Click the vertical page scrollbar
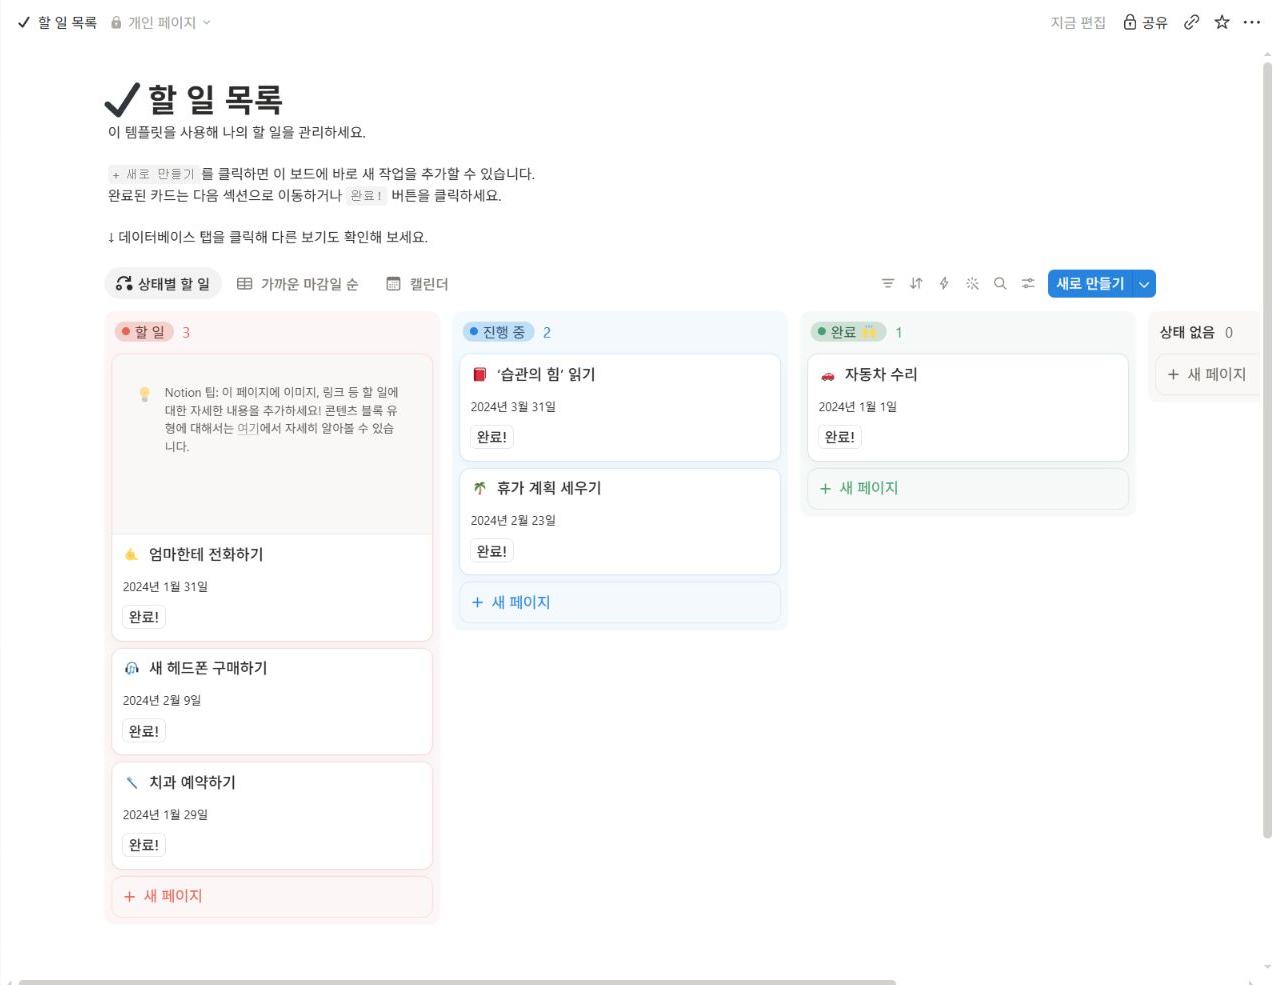 [x=1267, y=450]
